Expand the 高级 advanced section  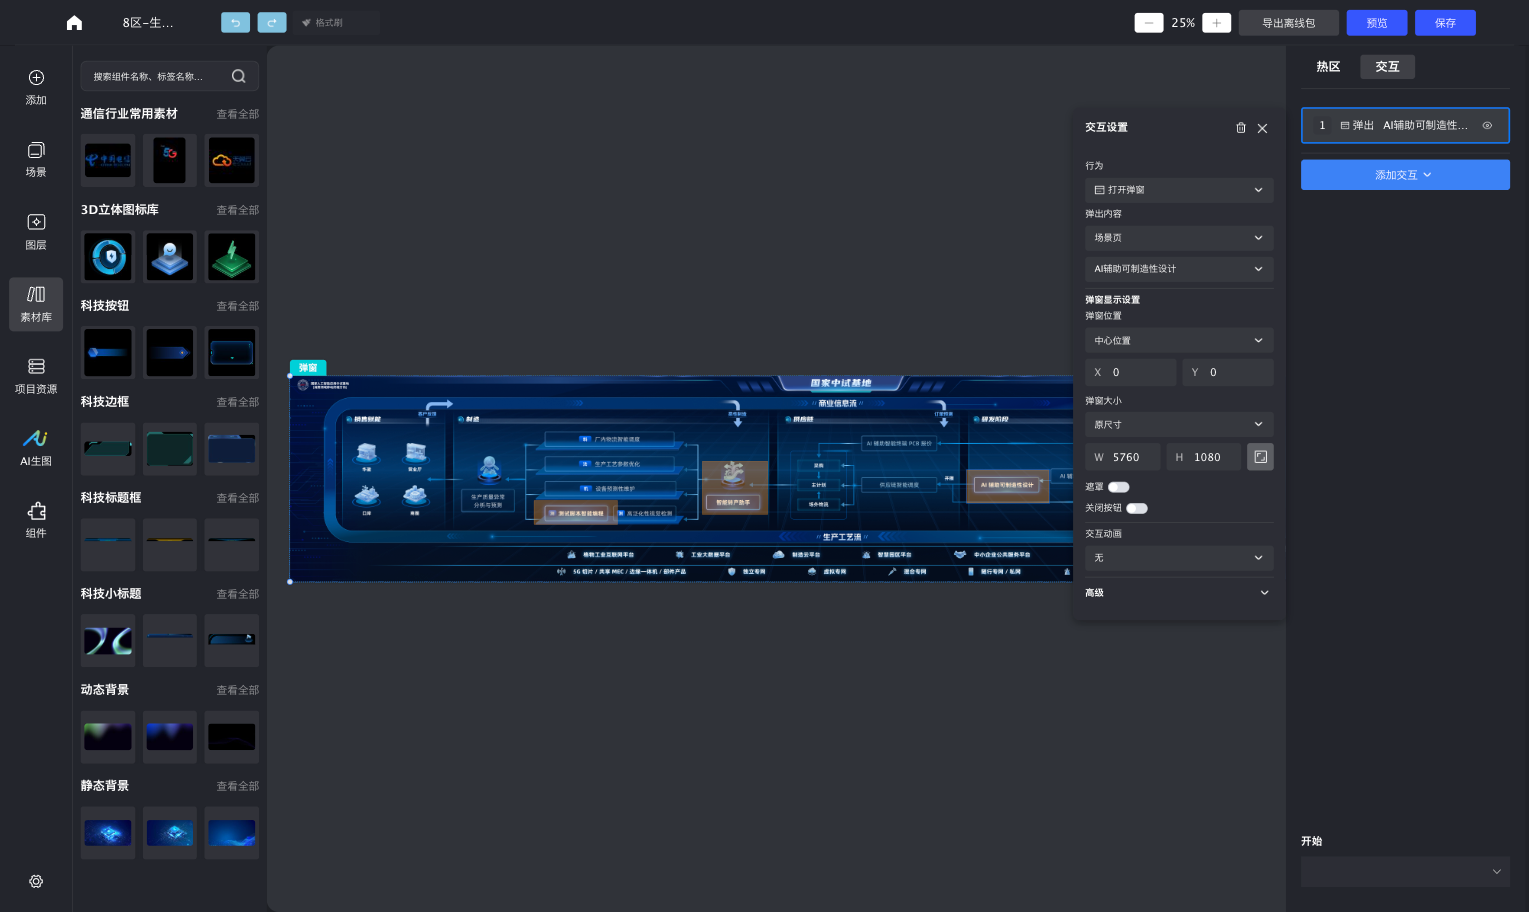1179,593
